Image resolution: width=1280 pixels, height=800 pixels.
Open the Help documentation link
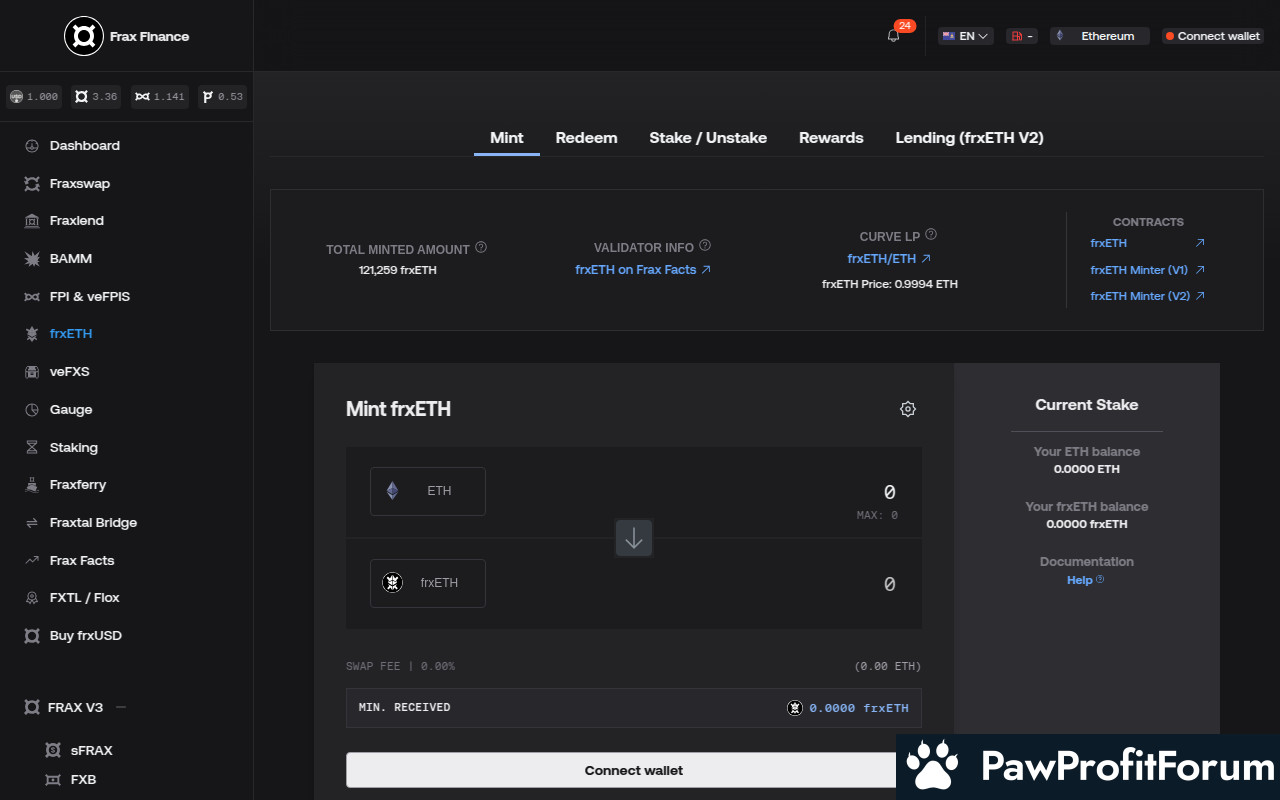(x=1086, y=580)
